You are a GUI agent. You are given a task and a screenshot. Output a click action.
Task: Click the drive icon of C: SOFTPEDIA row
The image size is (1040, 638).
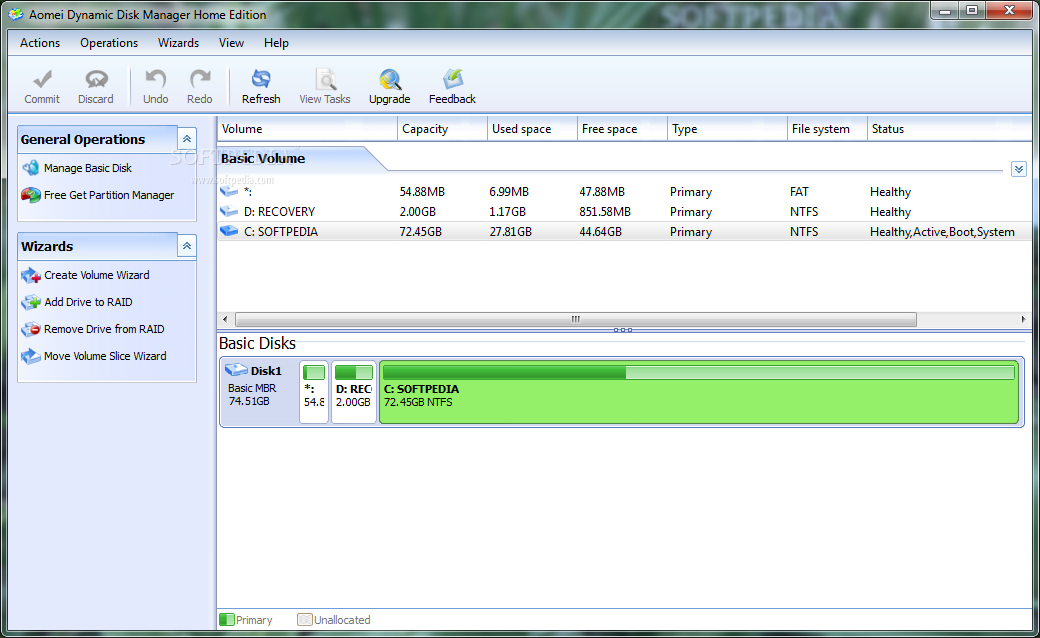coord(229,231)
